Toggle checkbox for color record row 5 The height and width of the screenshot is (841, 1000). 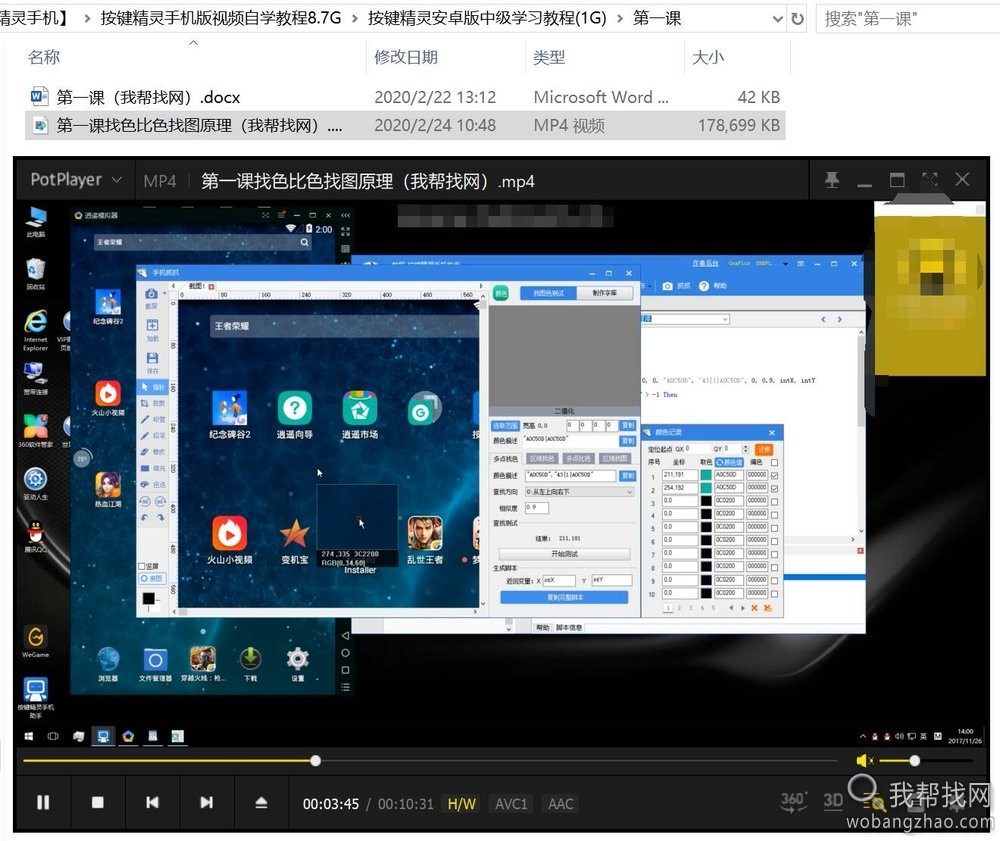coord(774,528)
